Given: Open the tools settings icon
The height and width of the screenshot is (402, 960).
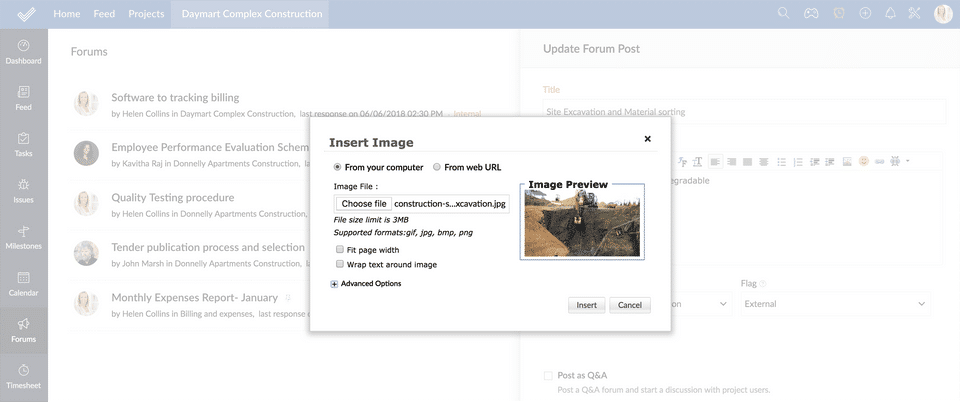Looking at the screenshot, I should 914,14.
